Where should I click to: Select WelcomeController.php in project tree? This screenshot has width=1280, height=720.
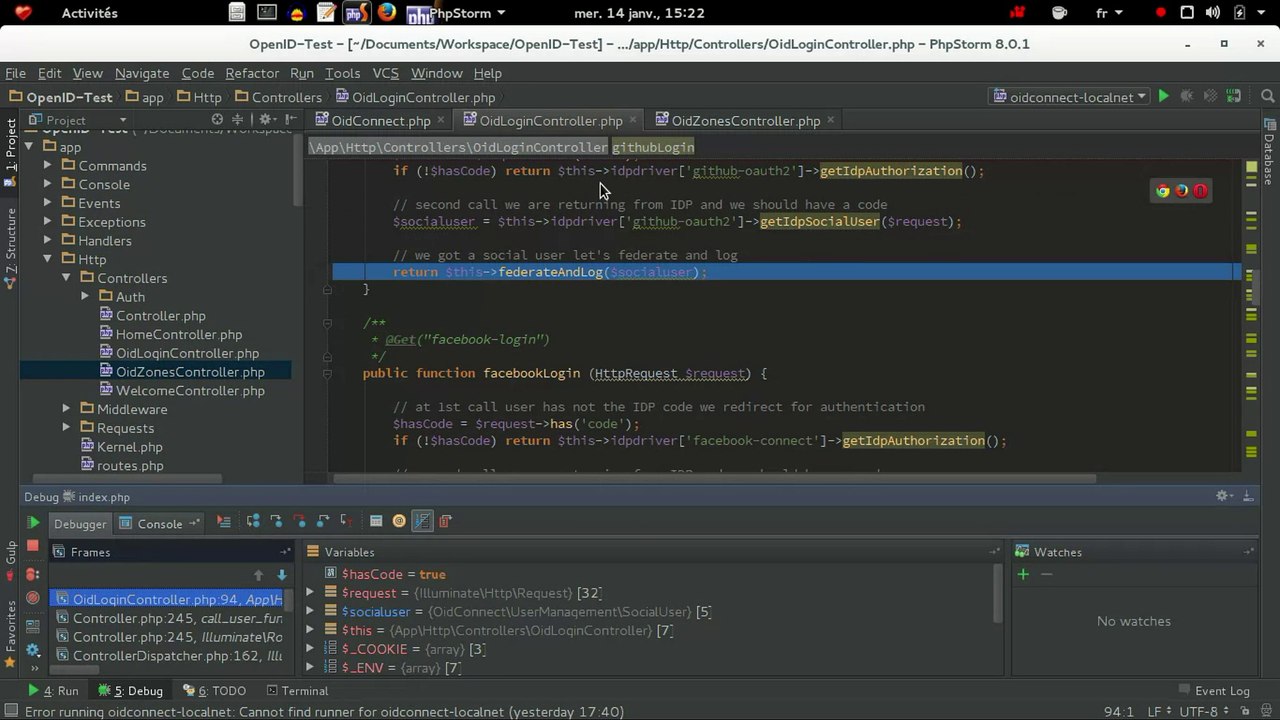pos(181,390)
